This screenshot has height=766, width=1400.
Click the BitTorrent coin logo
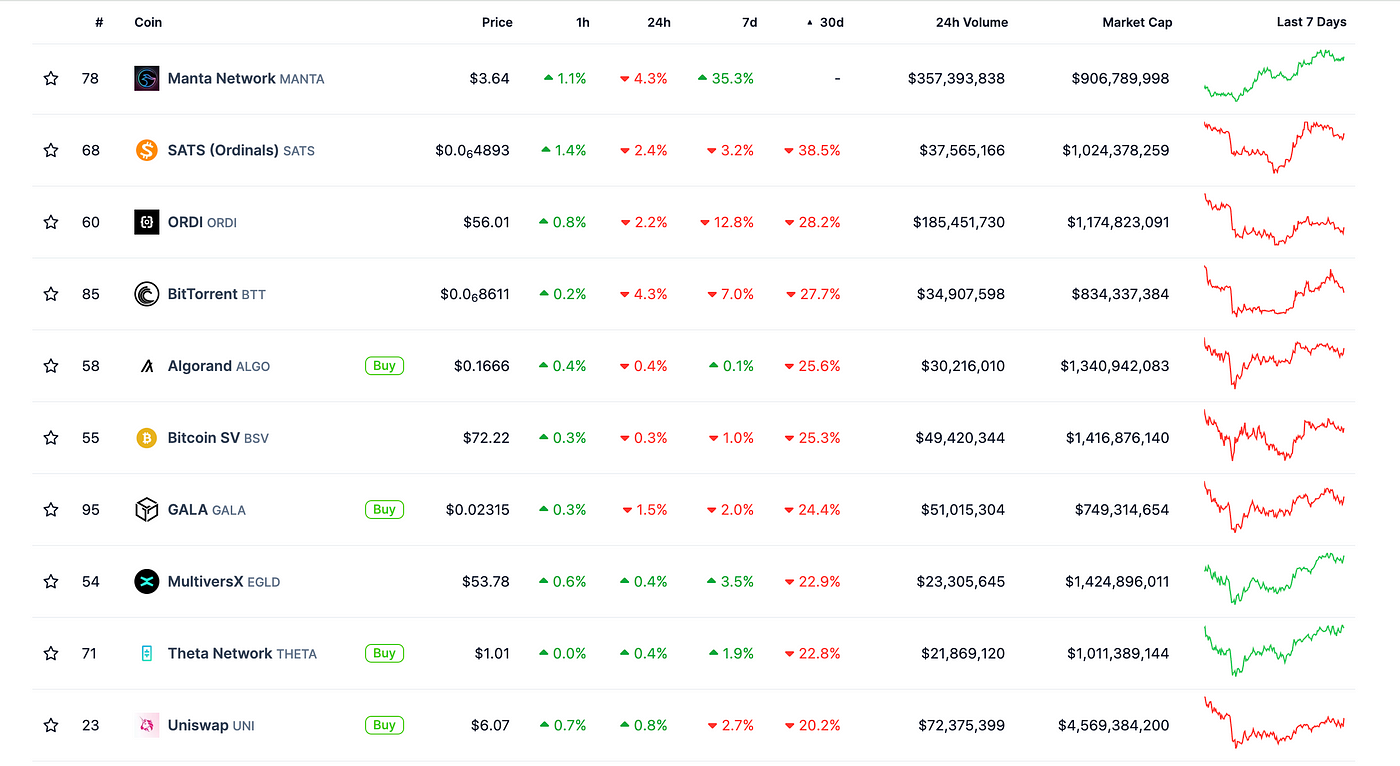(147, 294)
